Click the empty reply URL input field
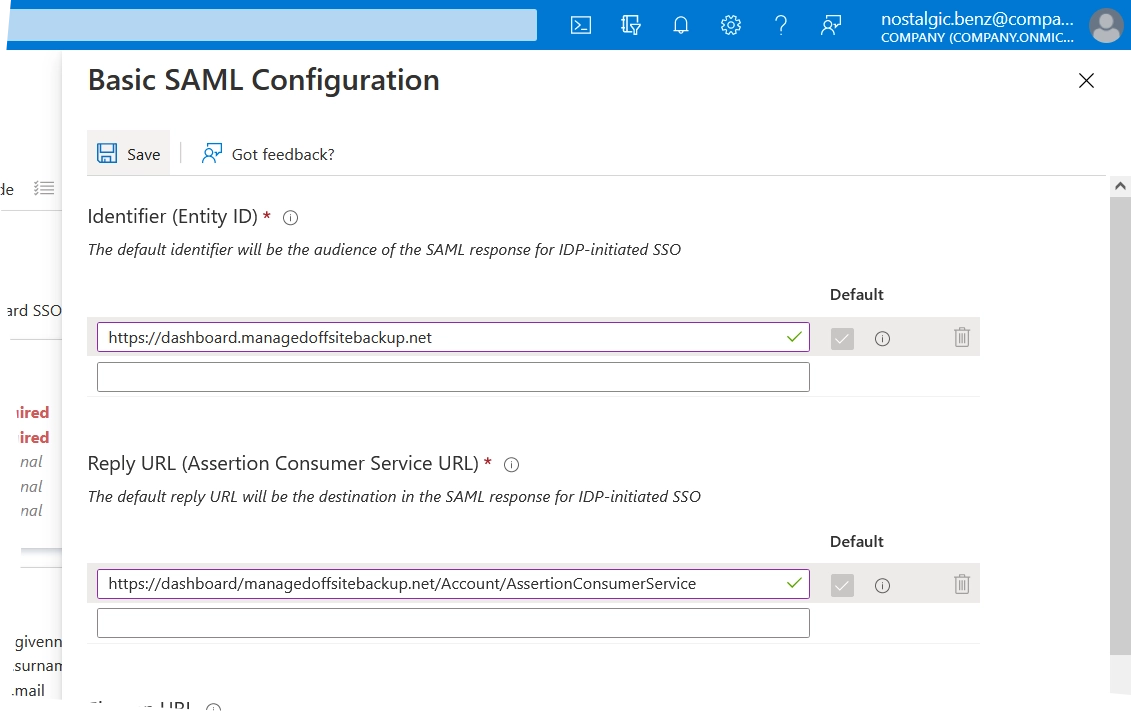This screenshot has width=1131, height=712. point(453,623)
